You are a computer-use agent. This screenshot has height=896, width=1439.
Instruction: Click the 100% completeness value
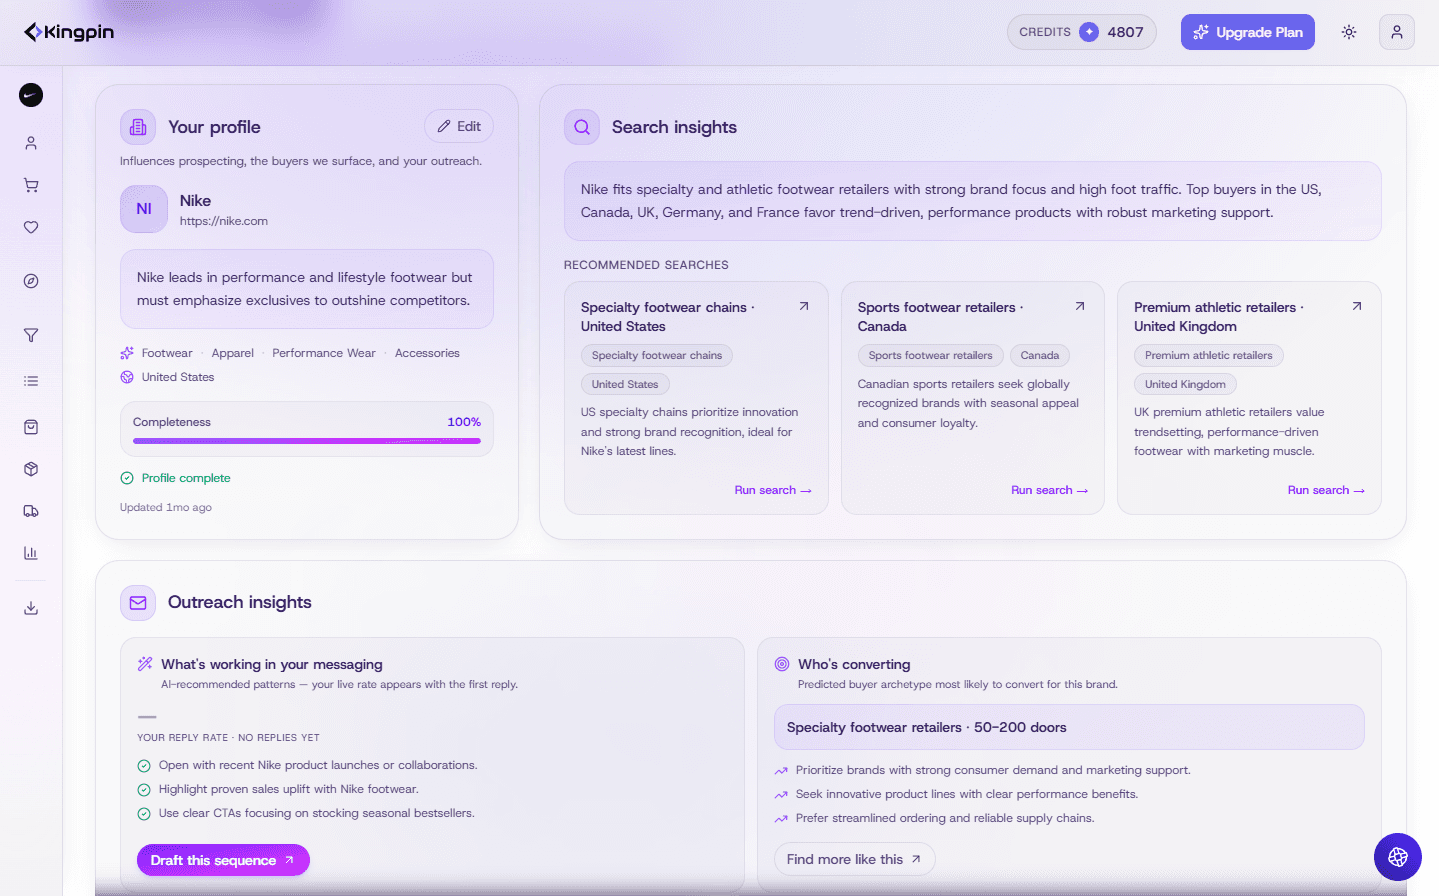coord(464,422)
